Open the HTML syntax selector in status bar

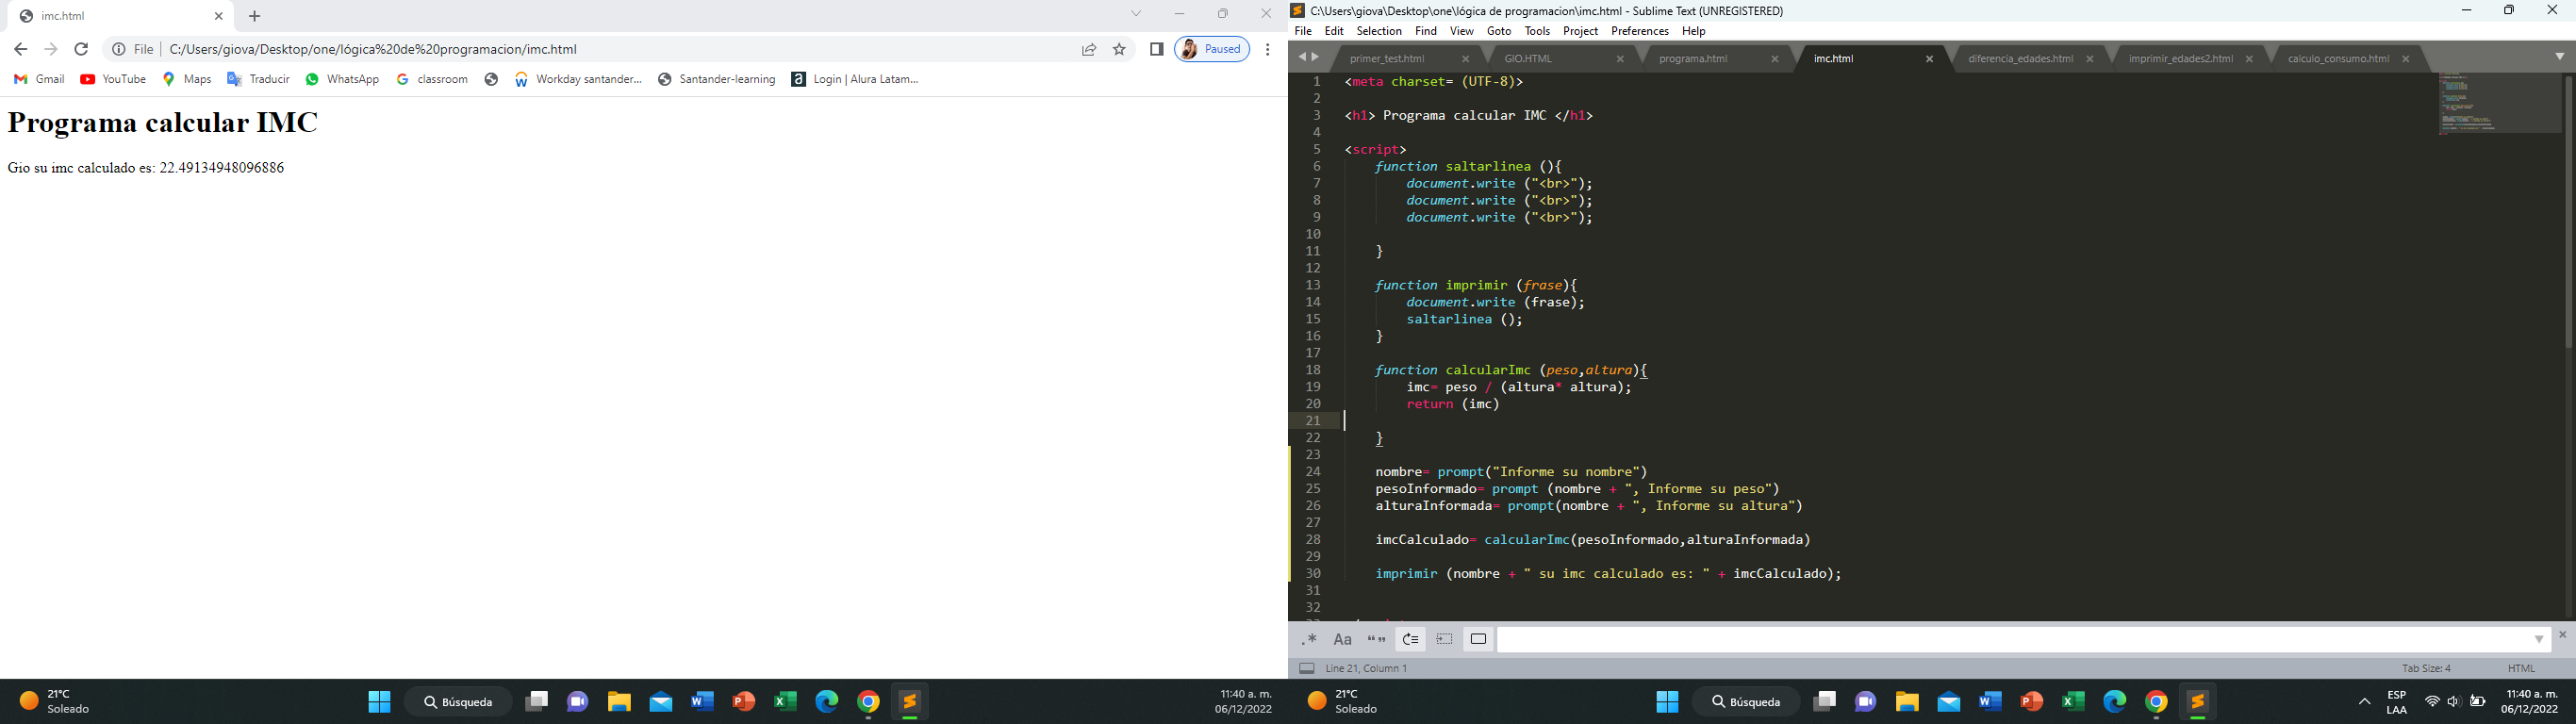click(x=2520, y=669)
